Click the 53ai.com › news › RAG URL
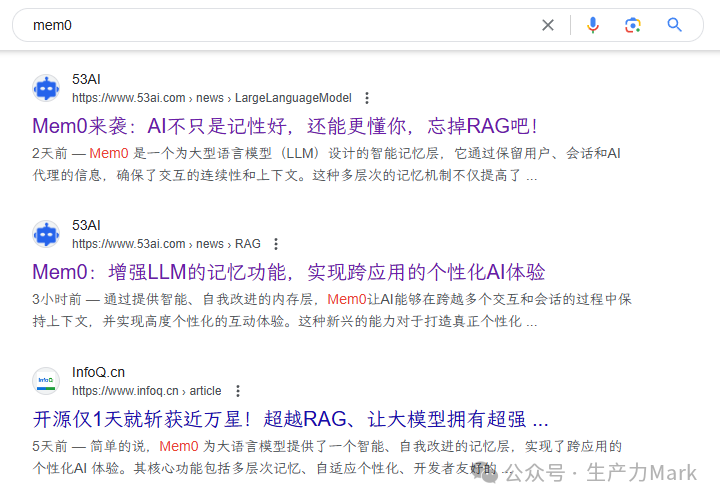The width and height of the screenshot is (720, 502). coord(166,244)
